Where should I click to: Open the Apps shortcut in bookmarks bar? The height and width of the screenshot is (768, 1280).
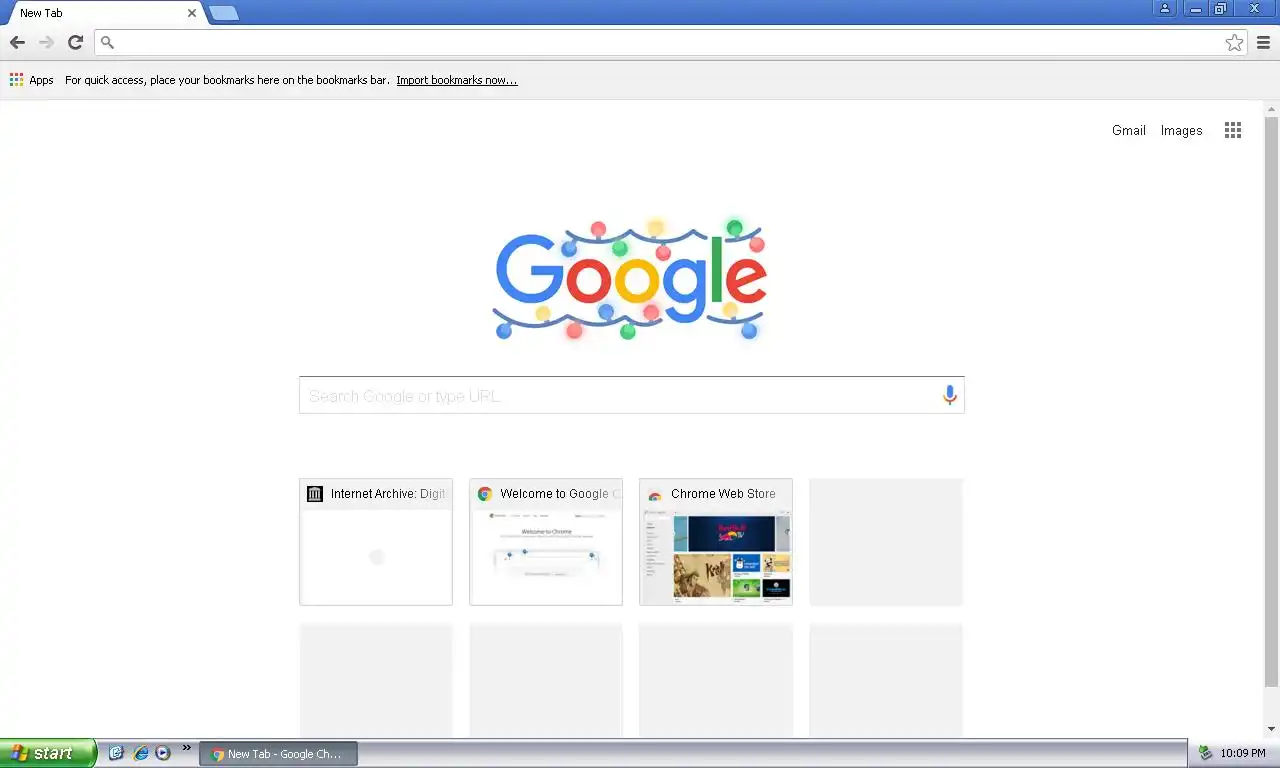(32, 80)
